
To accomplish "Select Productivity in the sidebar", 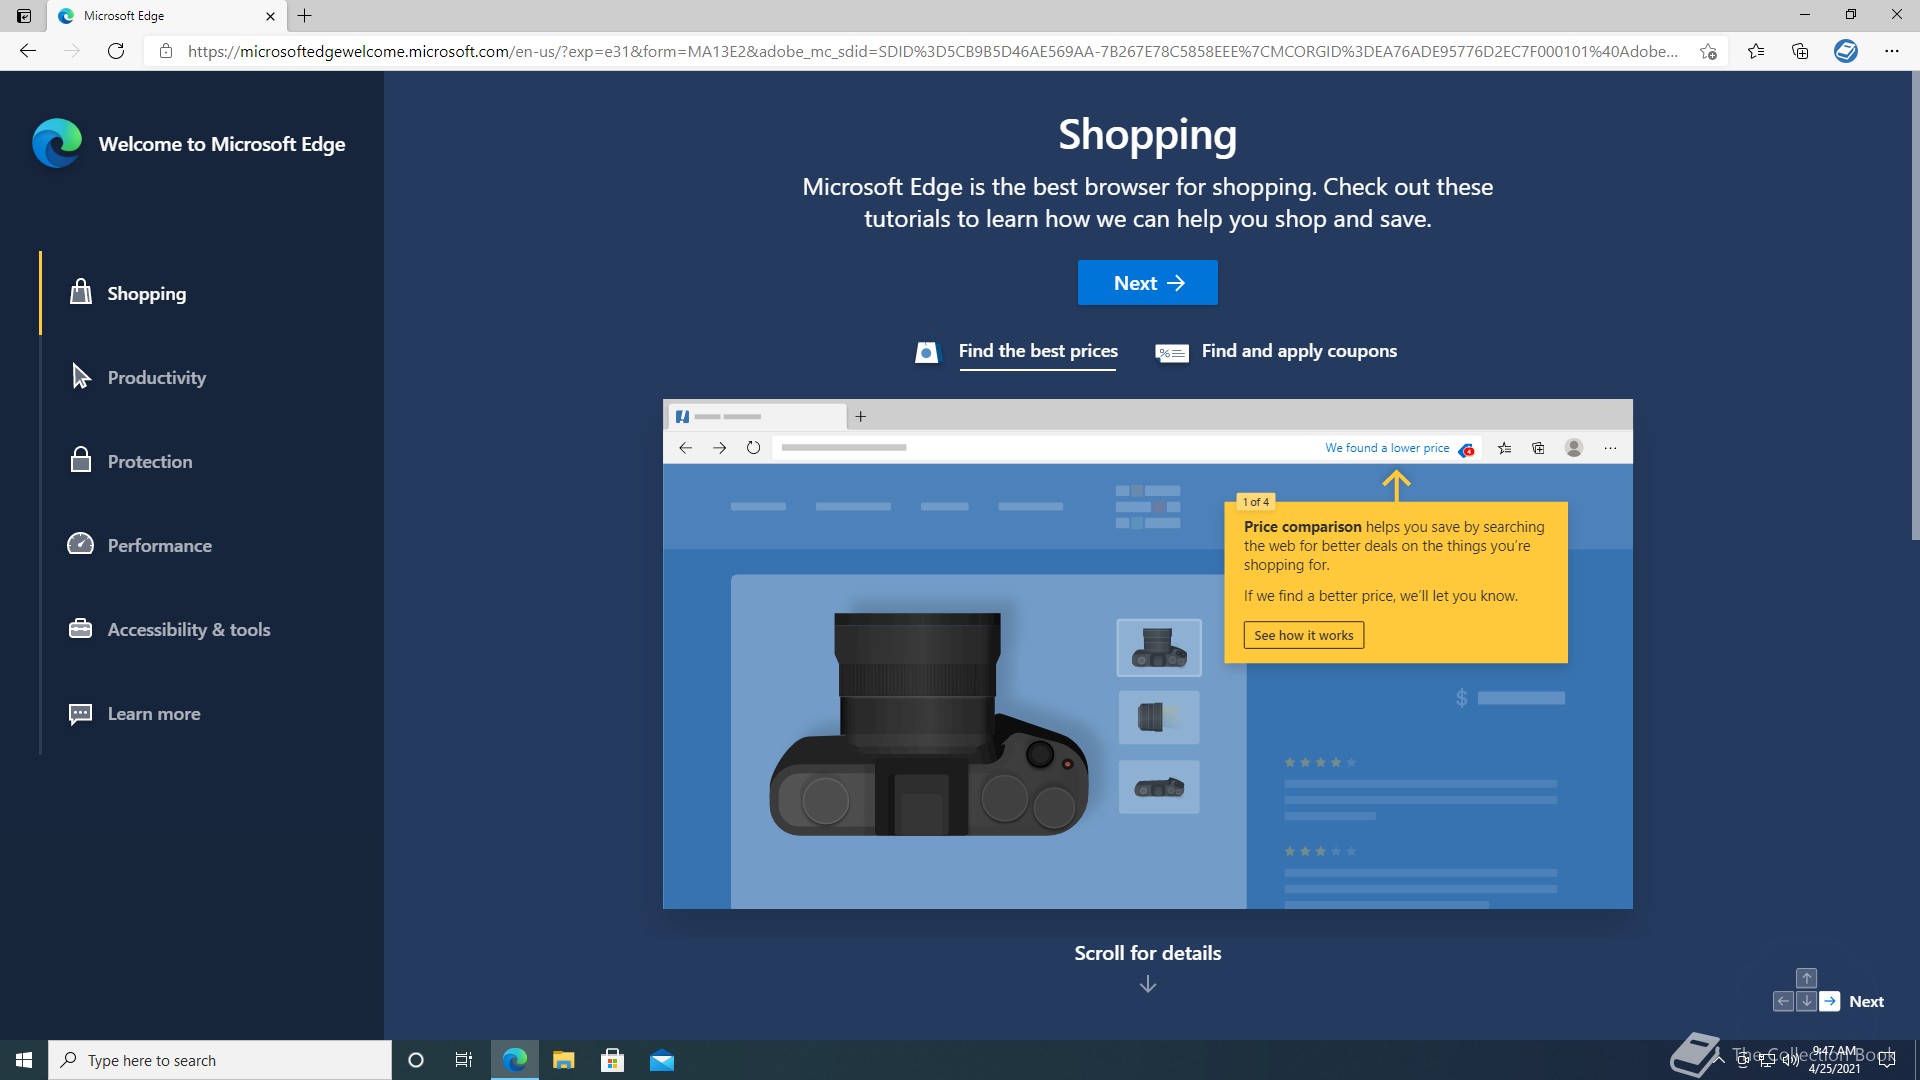I will (157, 377).
